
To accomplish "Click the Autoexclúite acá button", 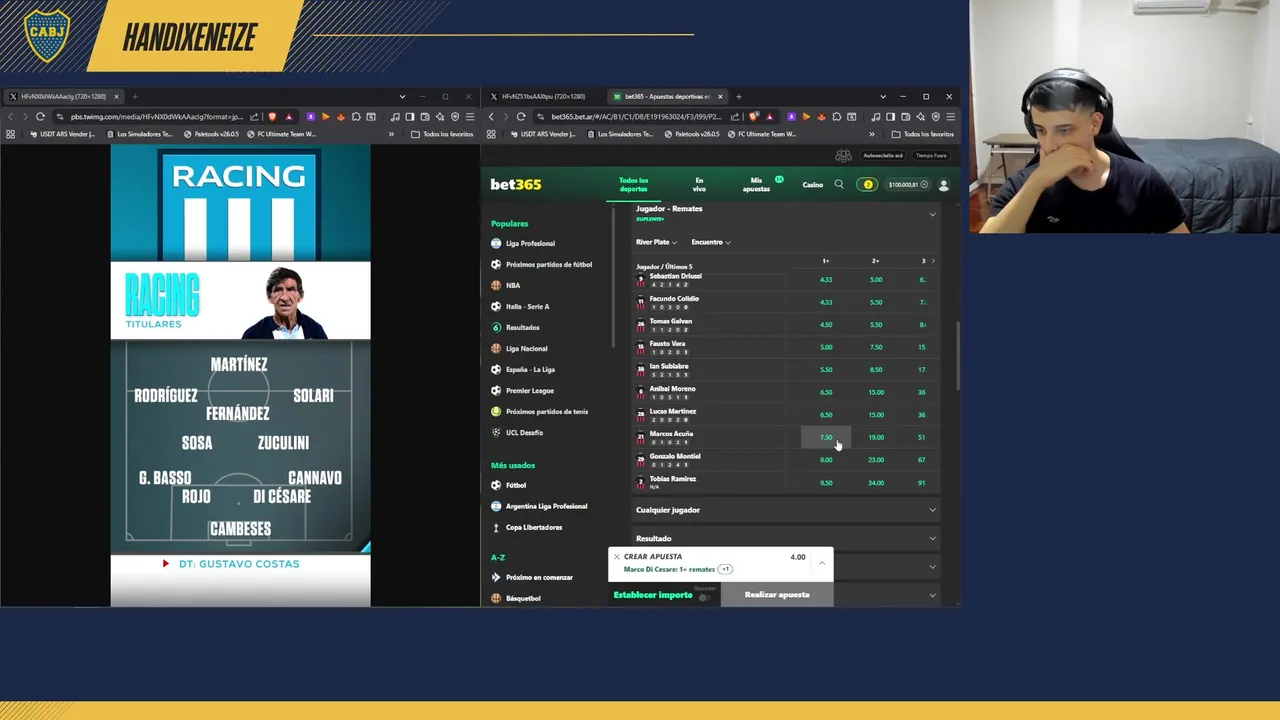I will coord(883,155).
